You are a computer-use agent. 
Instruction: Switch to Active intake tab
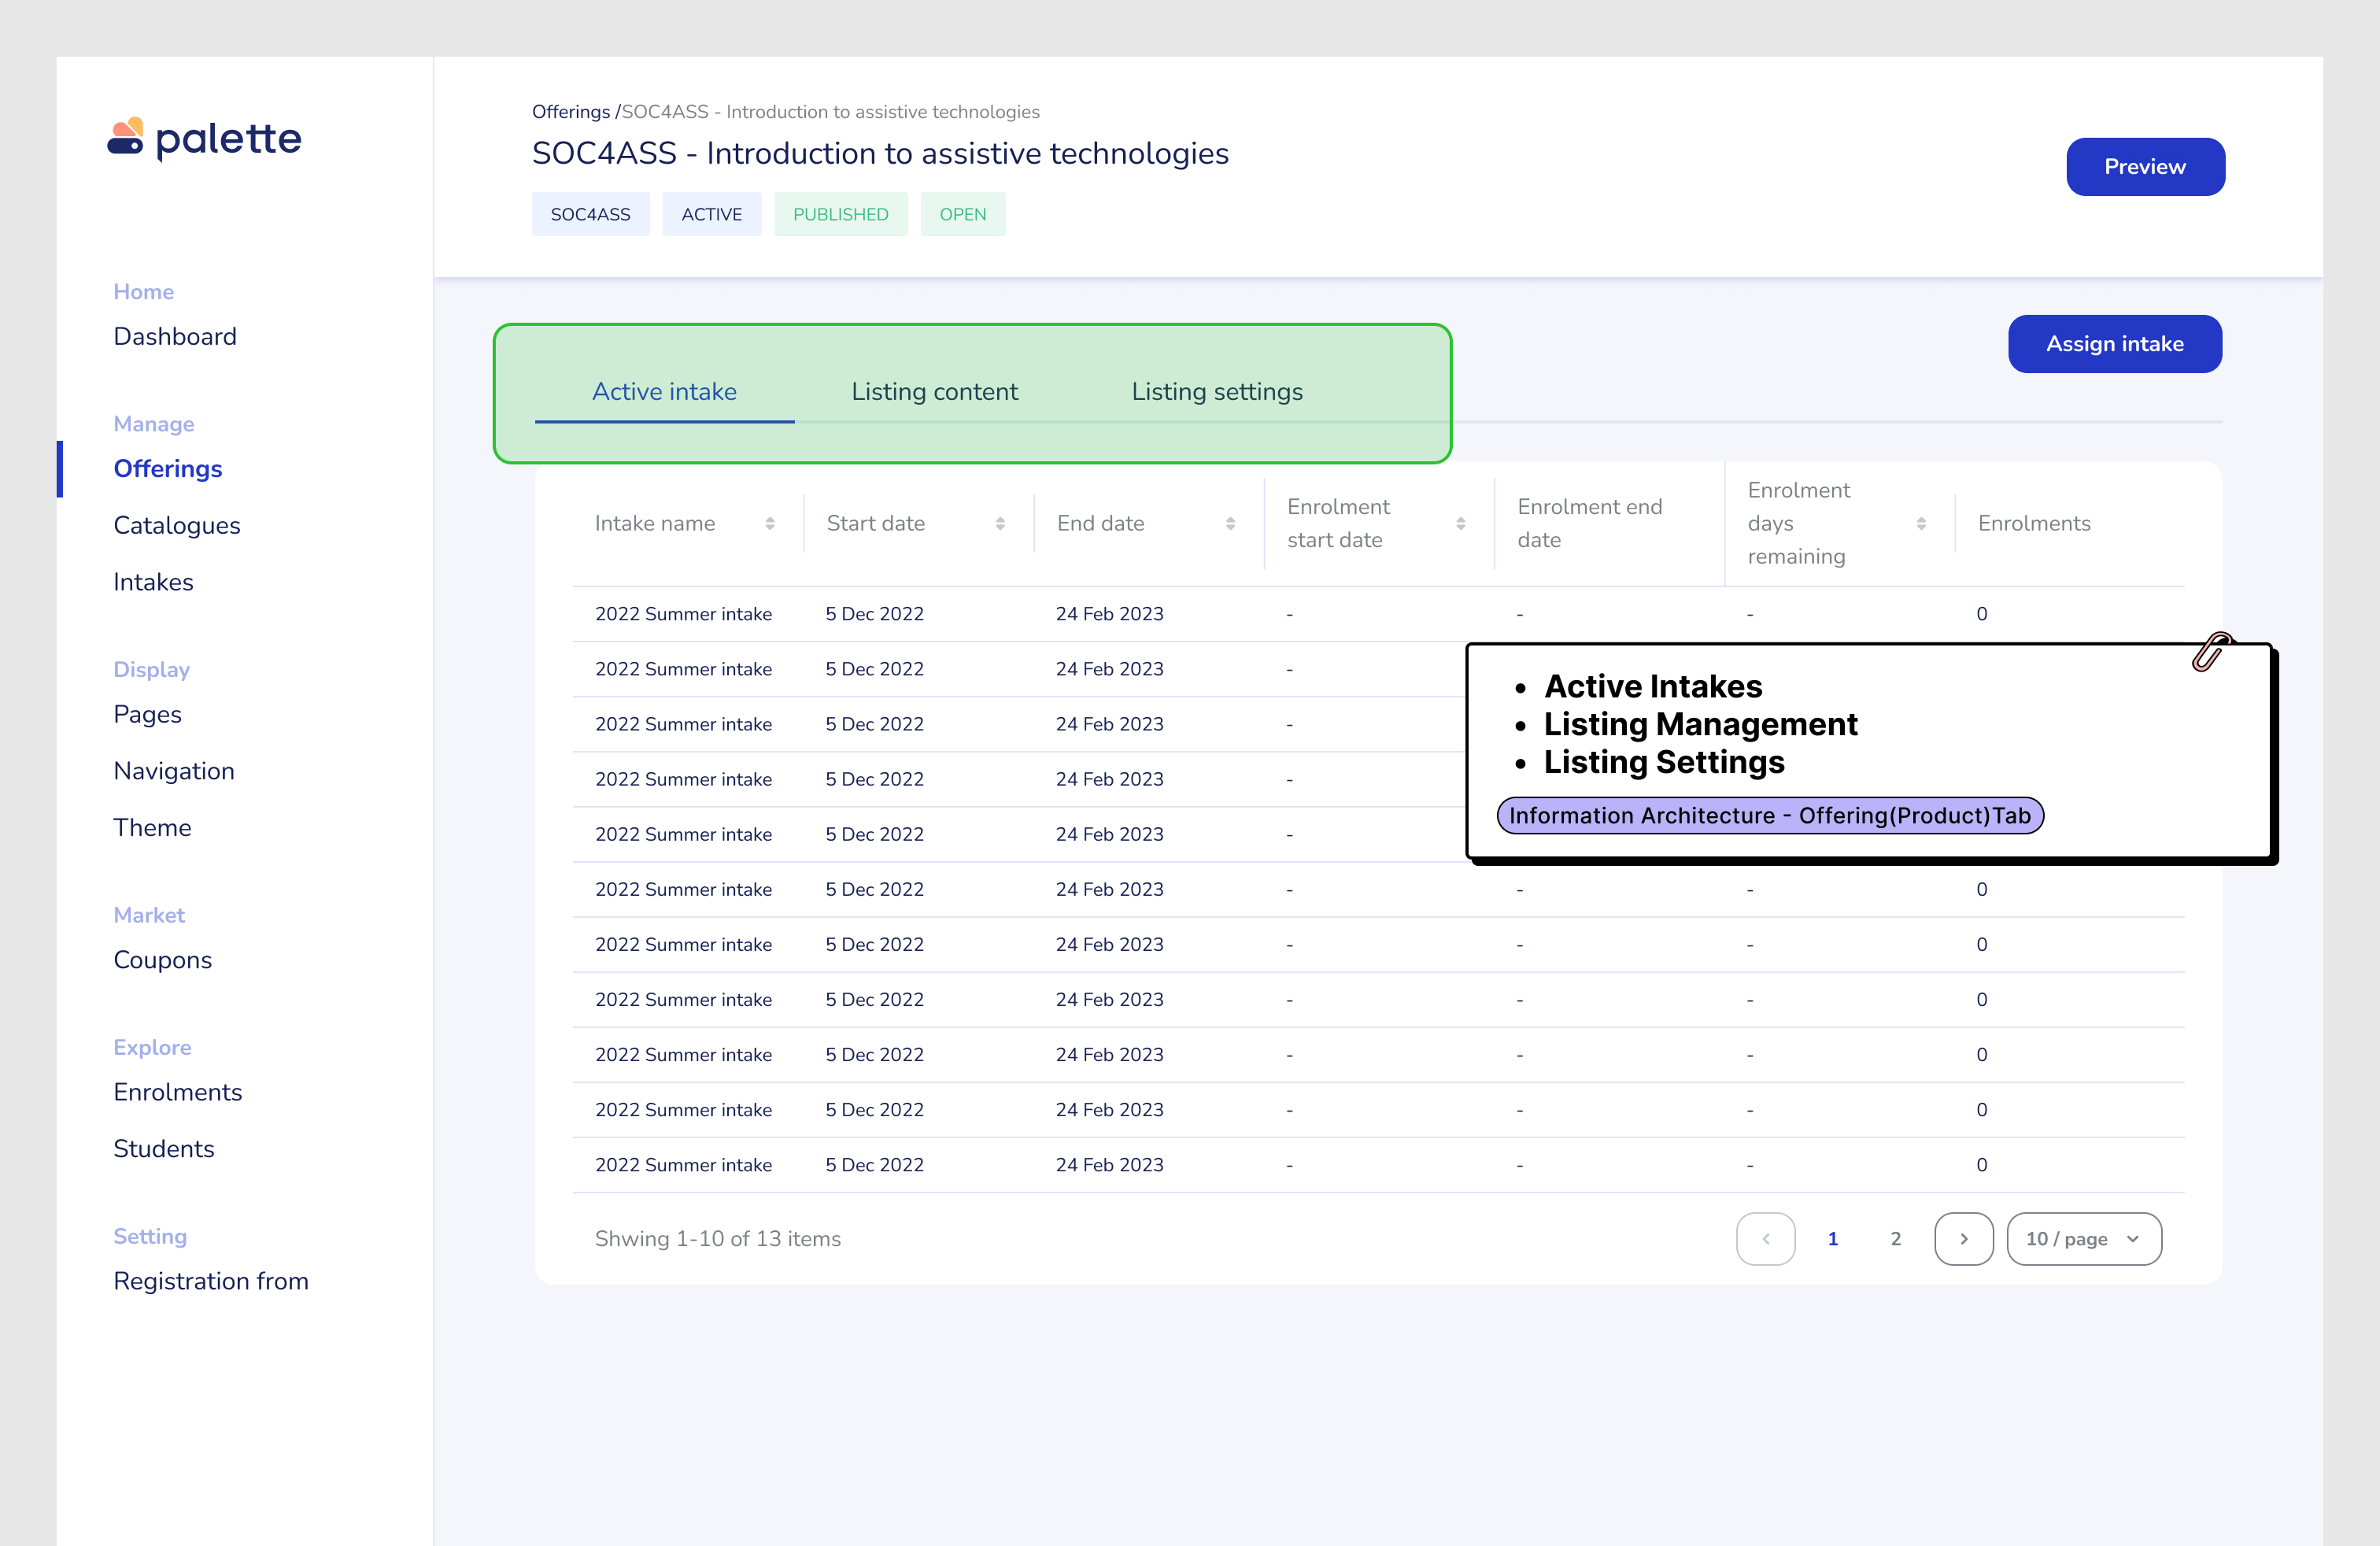point(664,392)
